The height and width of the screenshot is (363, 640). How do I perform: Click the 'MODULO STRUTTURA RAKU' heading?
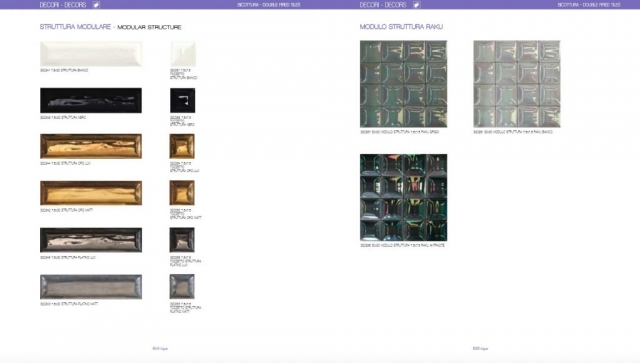coord(401,27)
